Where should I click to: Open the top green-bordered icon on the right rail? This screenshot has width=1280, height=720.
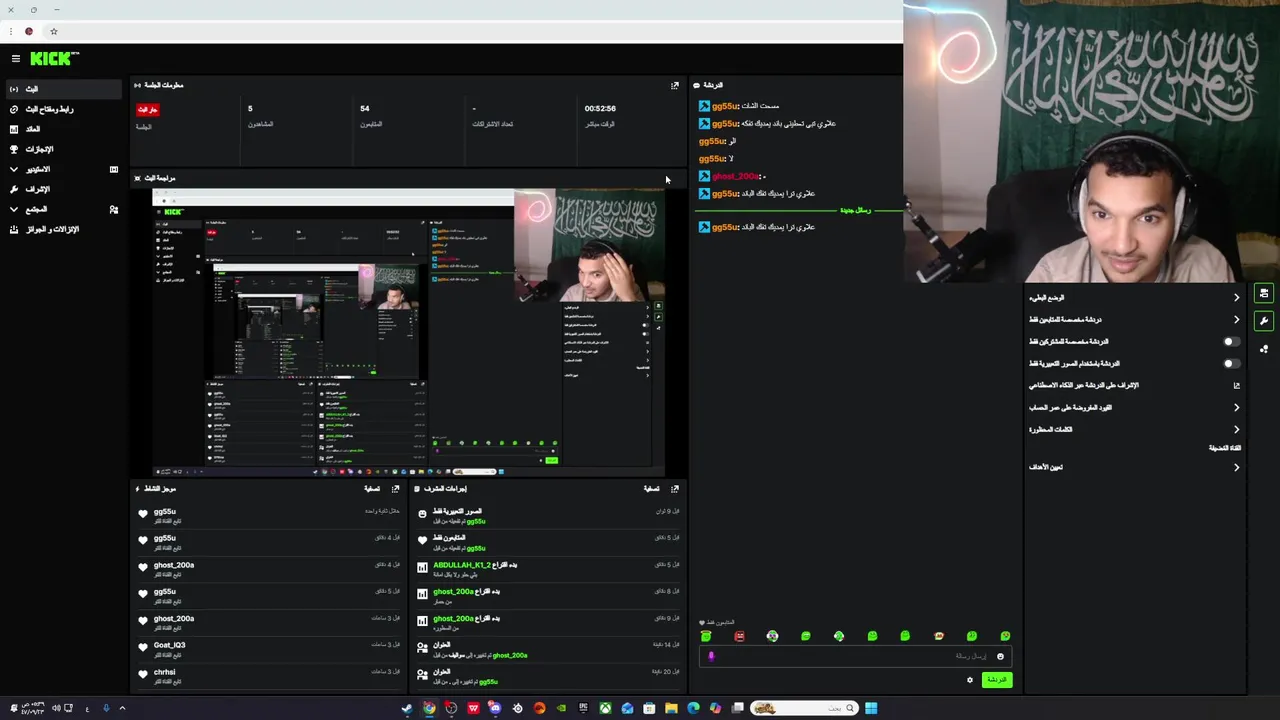(x=1264, y=294)
